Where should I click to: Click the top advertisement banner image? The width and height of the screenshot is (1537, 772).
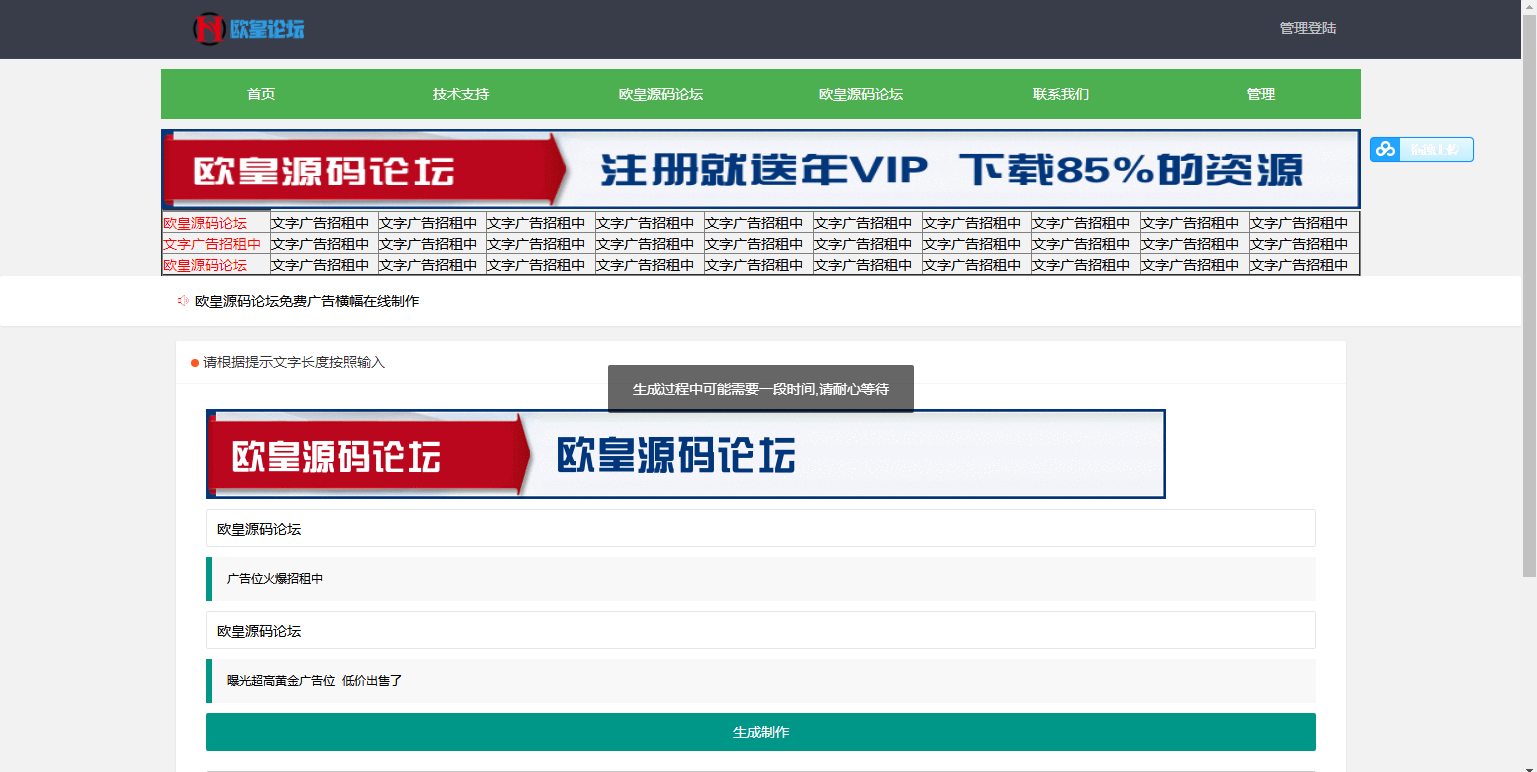click(x=760, y=169)
